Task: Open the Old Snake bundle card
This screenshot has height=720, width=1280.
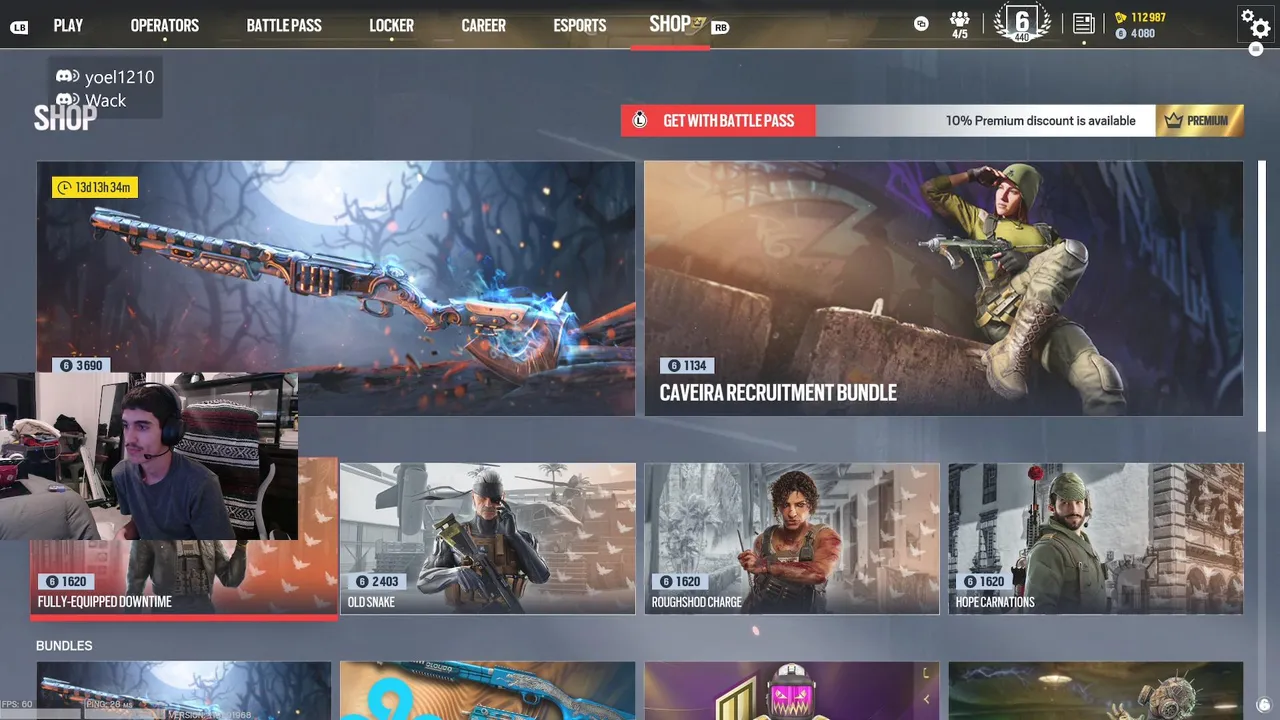Action: (x=487, y=538)
